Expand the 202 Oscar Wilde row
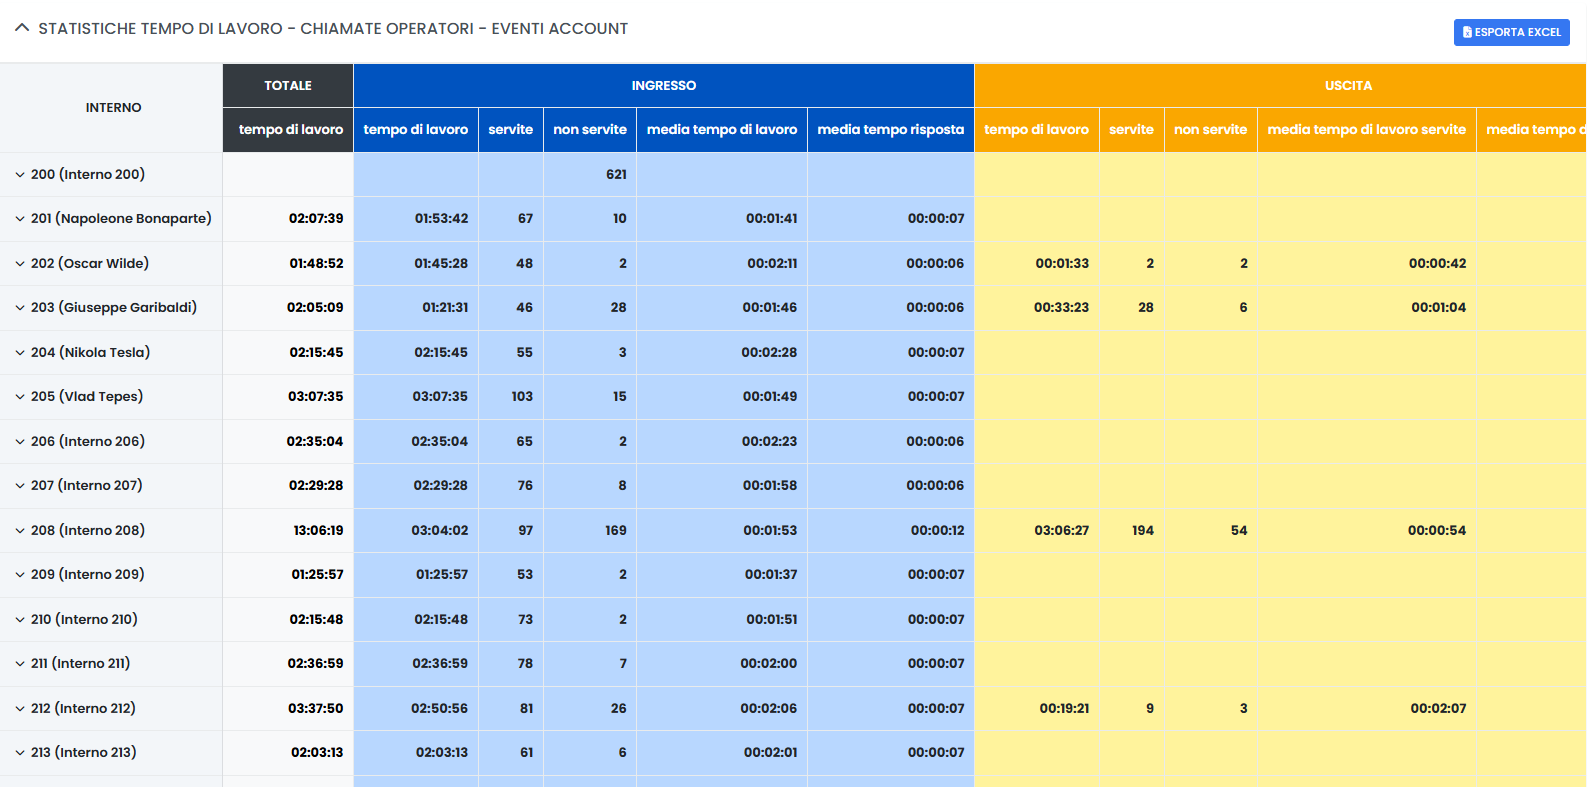The width and height of the screenshot is (1592, 787). tap(20, 264)
